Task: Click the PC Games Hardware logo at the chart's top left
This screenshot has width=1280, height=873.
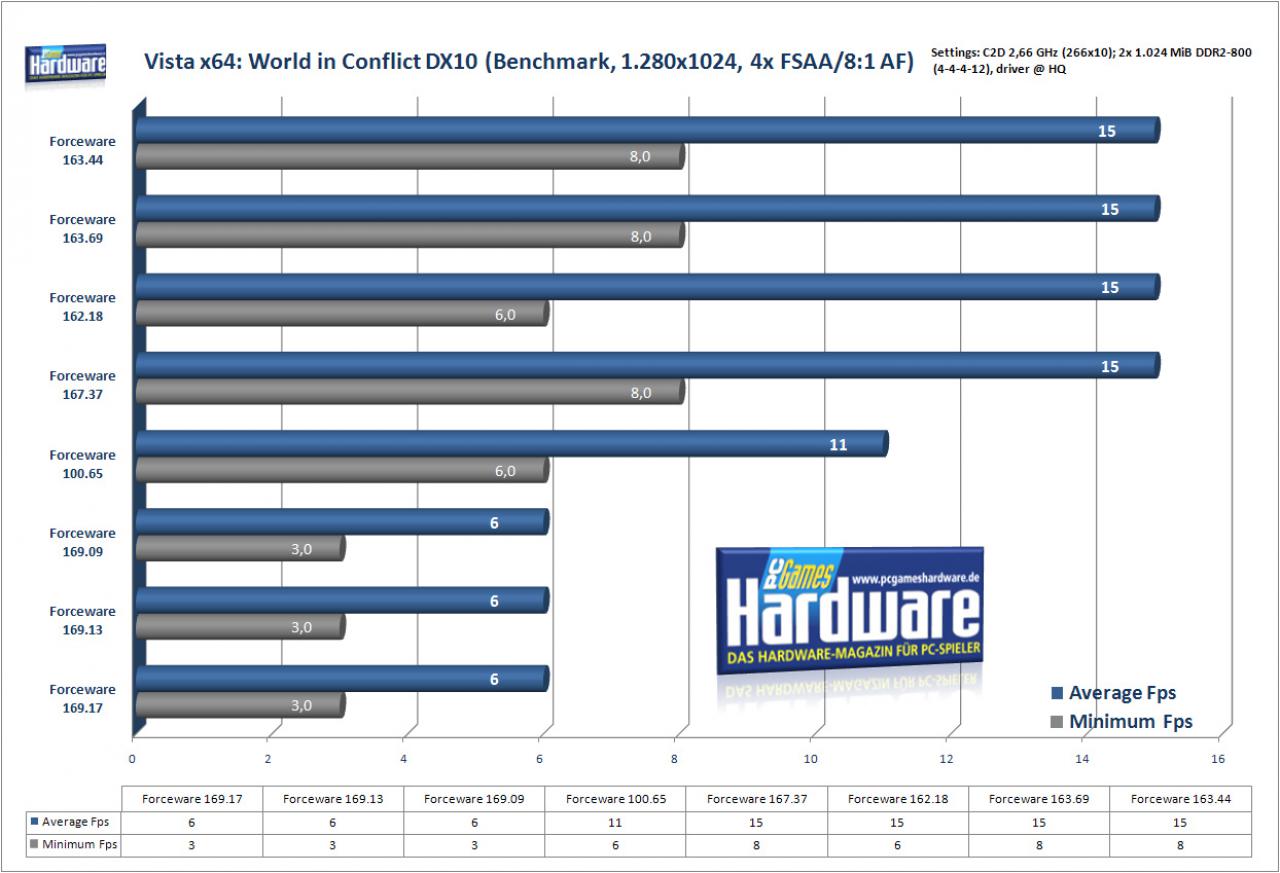Action: click(67, 65)
